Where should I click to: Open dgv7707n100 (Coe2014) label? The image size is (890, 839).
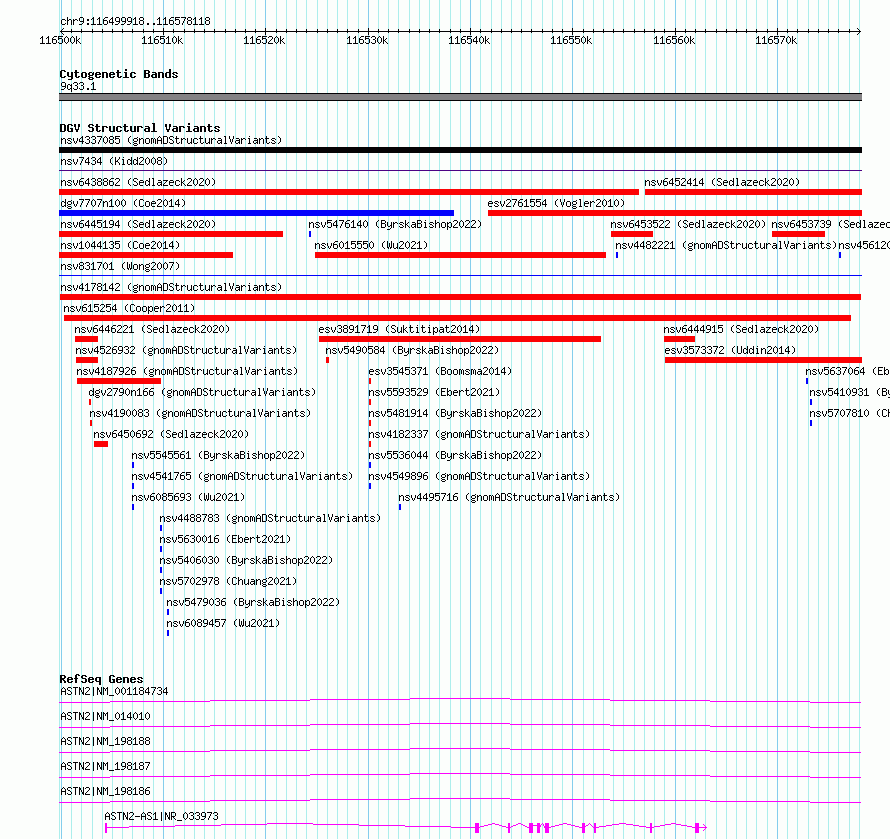(123, 203)
